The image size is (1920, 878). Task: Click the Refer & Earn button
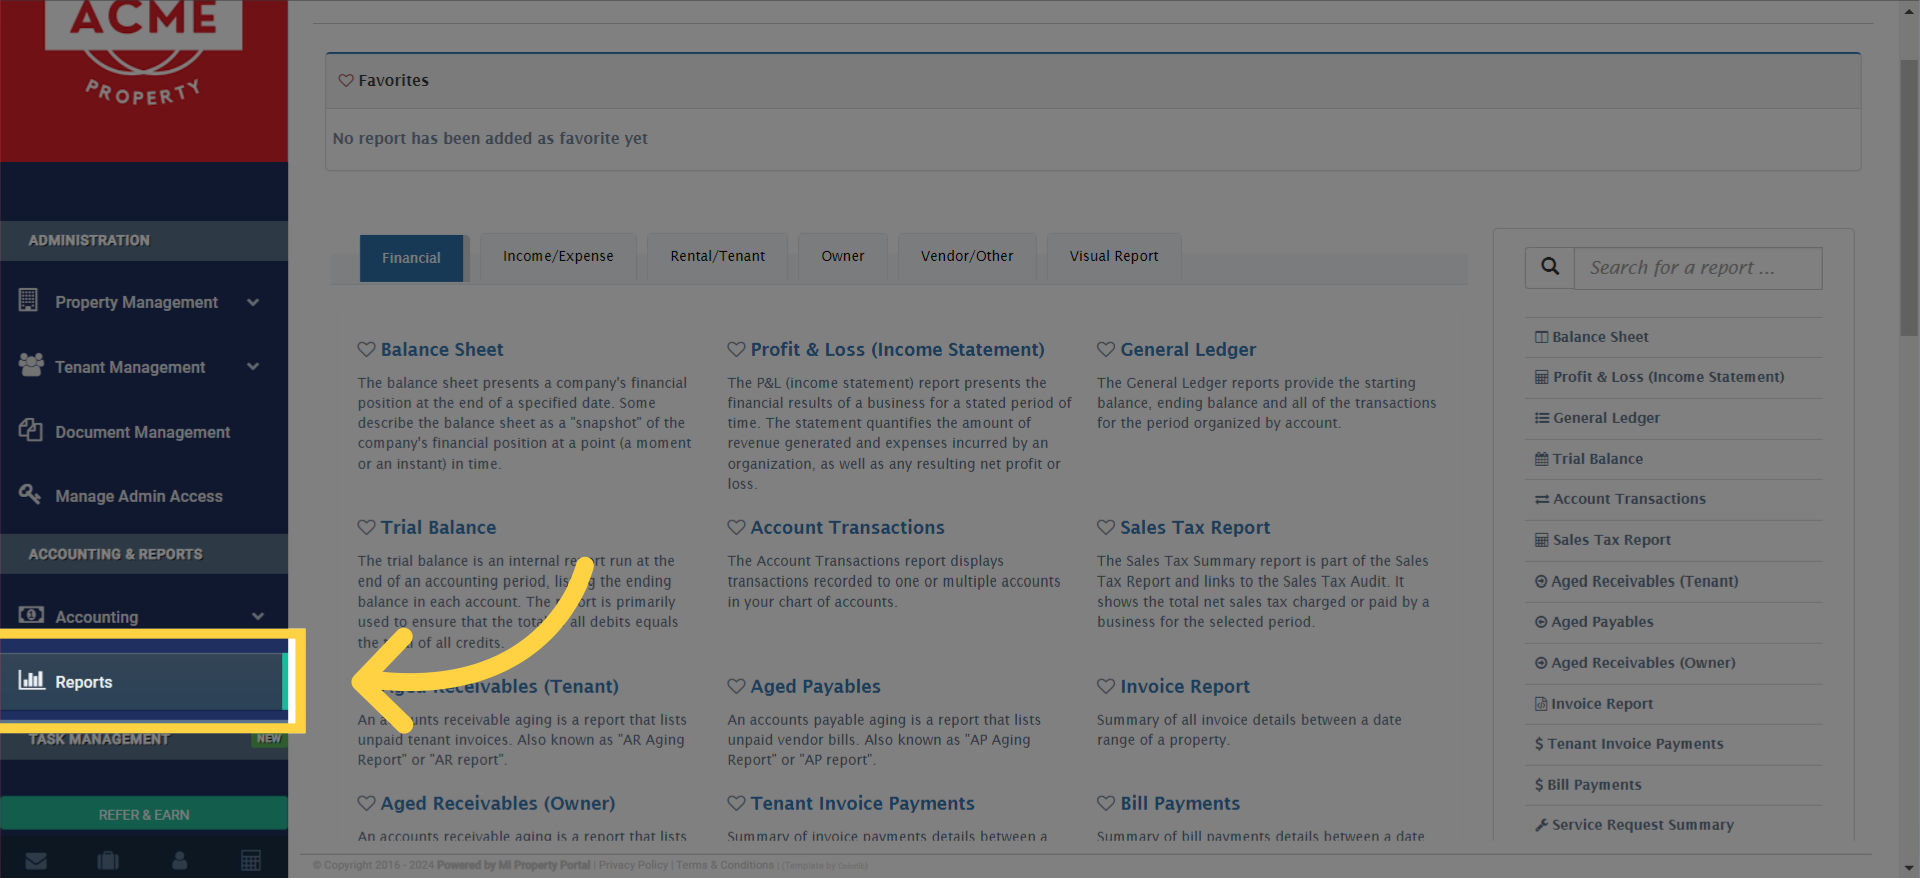pos(144,814)
